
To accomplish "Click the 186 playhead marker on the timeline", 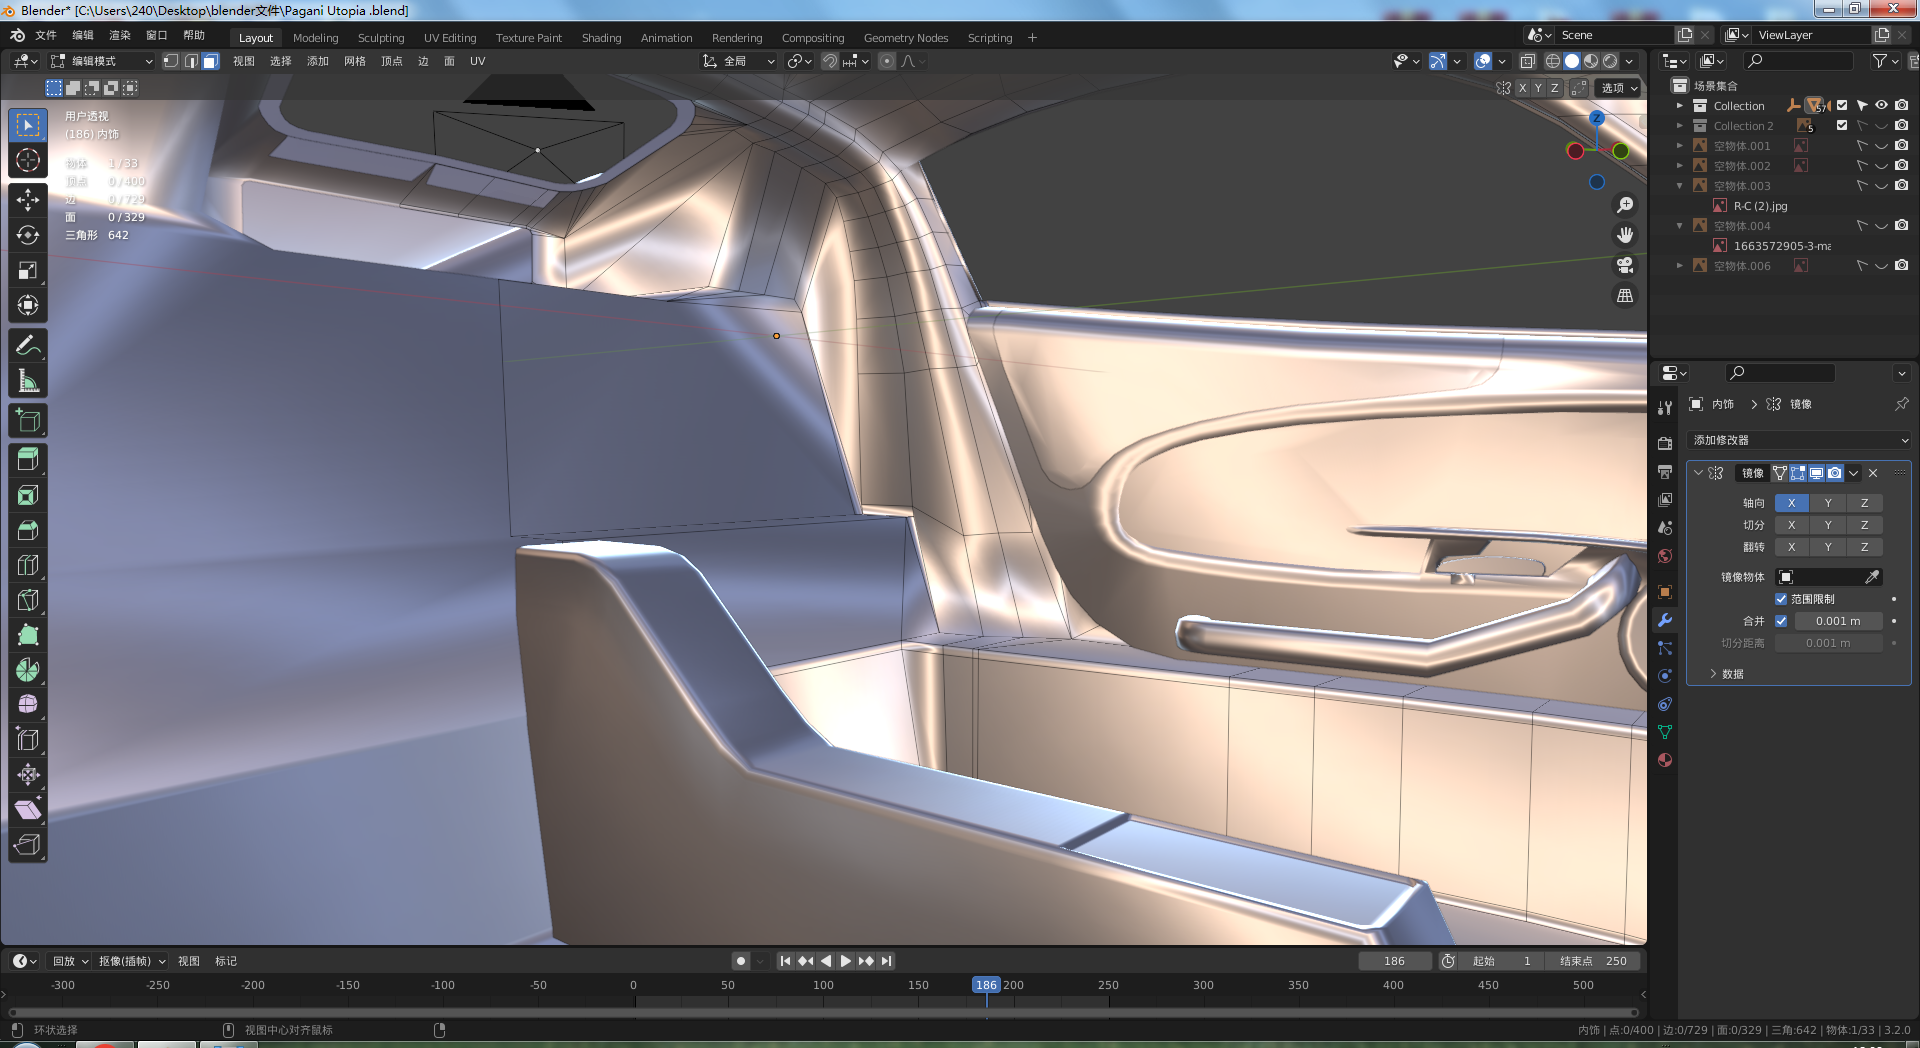I will tap(986, 985).
